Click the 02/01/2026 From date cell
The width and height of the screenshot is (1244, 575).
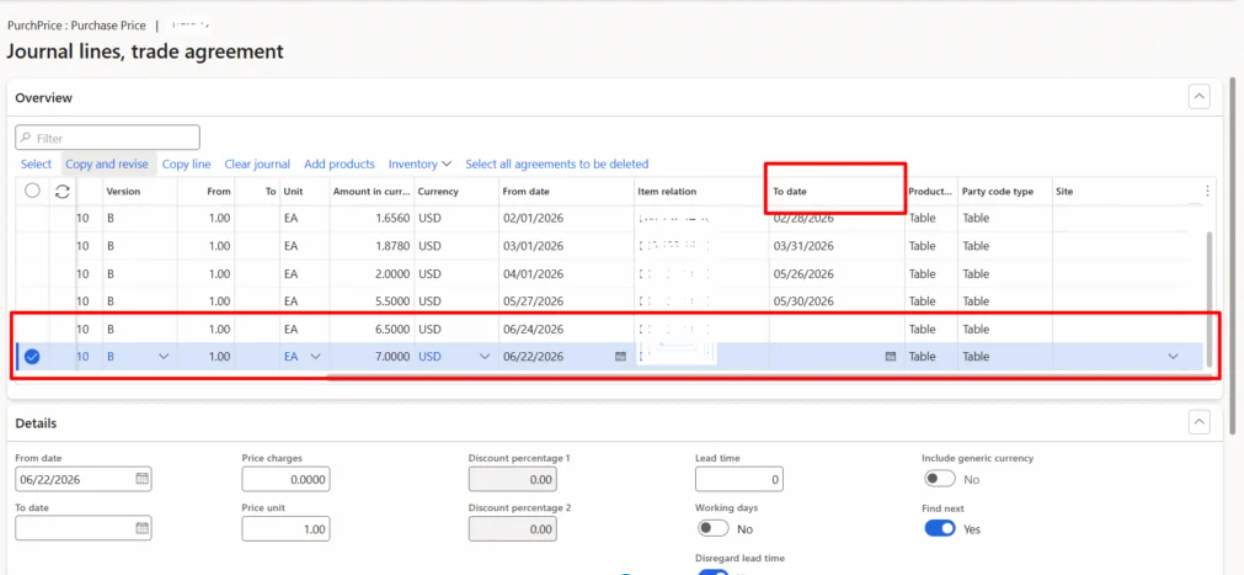(x=566, y=218)
